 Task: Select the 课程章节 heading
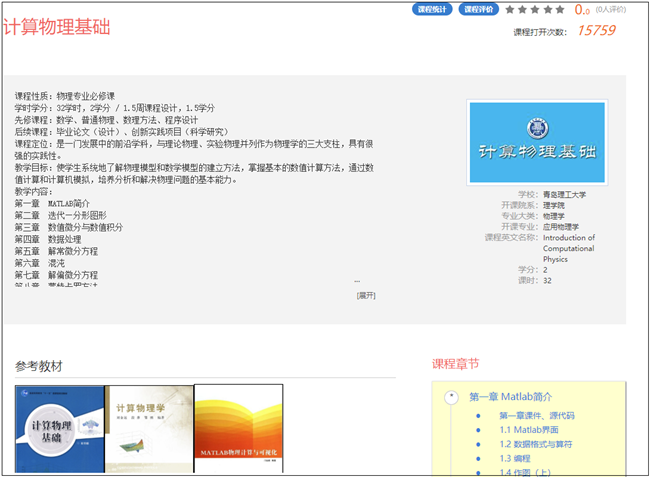455,364
